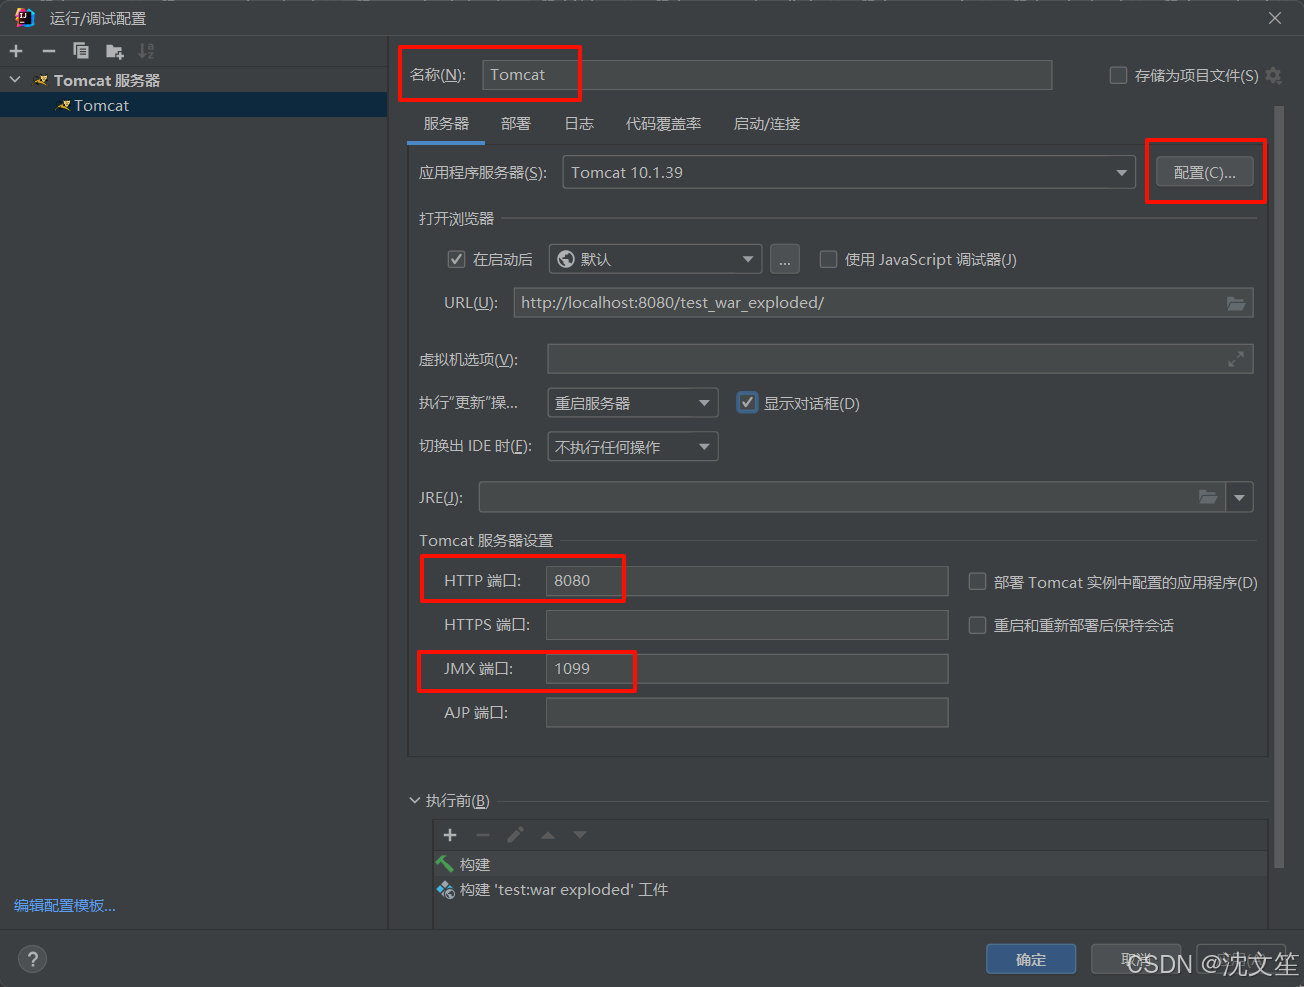Add a new run configuration
Viewport: 1304px width, 987px height.
[16, 51]
